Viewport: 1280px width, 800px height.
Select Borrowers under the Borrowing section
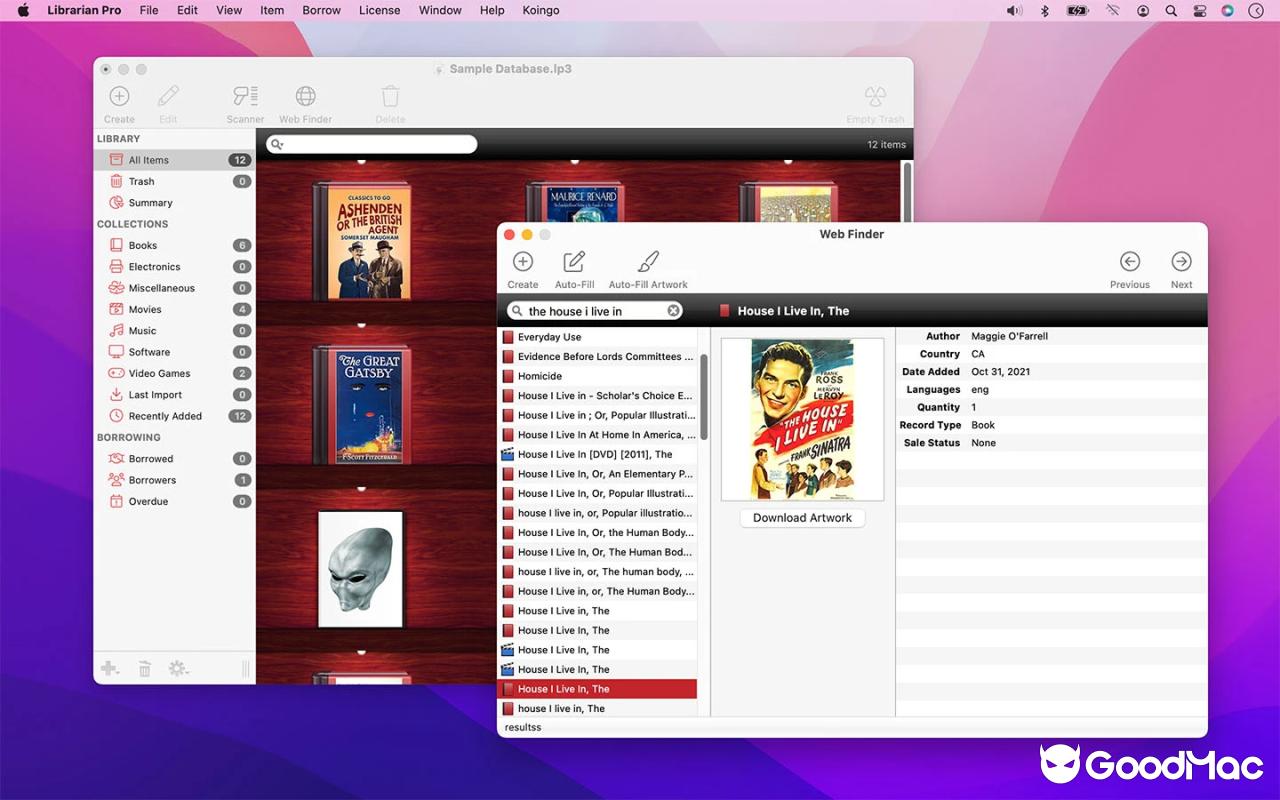150,479
